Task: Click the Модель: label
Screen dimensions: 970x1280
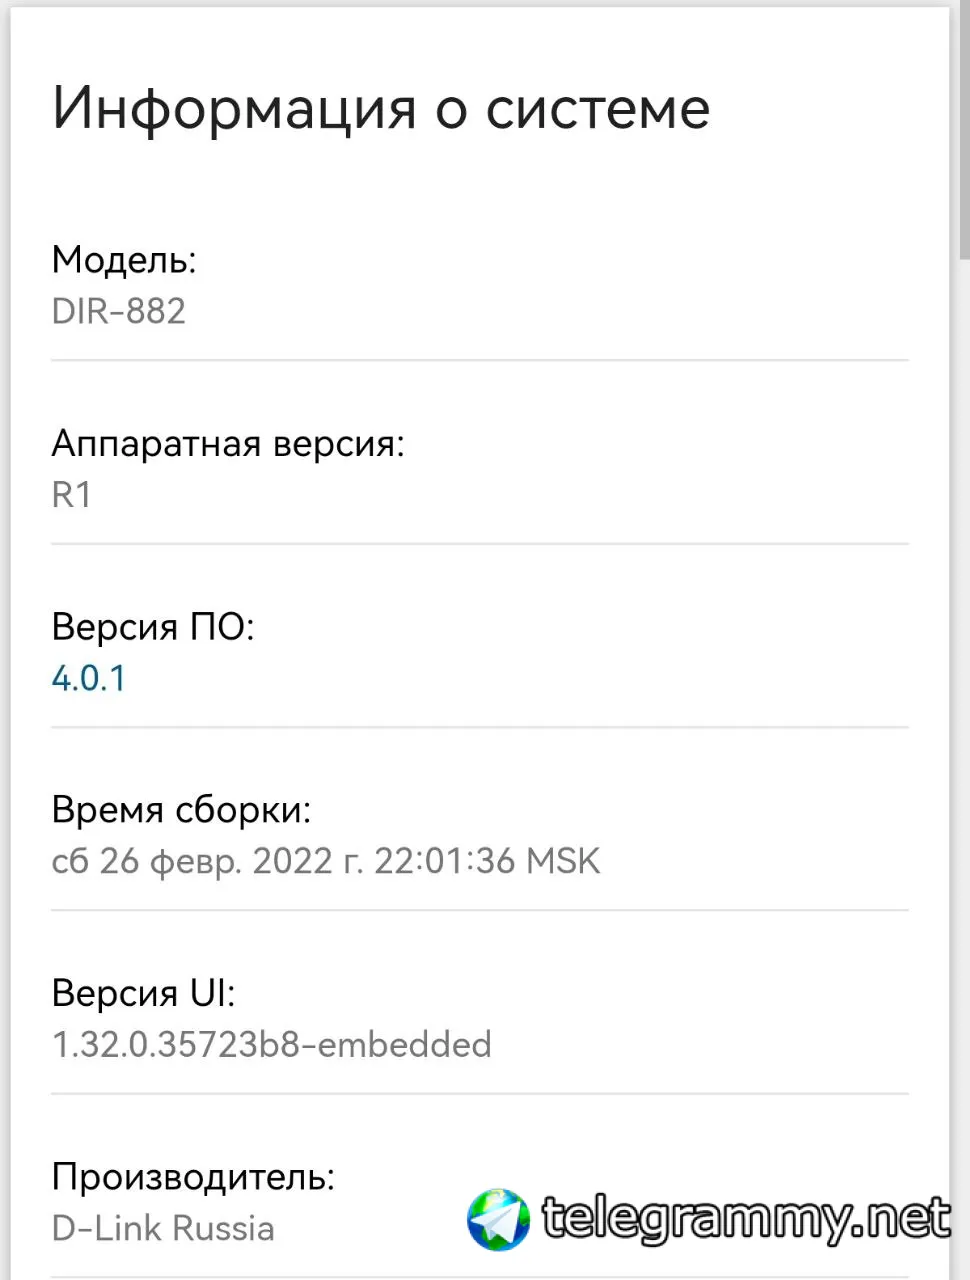Action: coord(124,260)
